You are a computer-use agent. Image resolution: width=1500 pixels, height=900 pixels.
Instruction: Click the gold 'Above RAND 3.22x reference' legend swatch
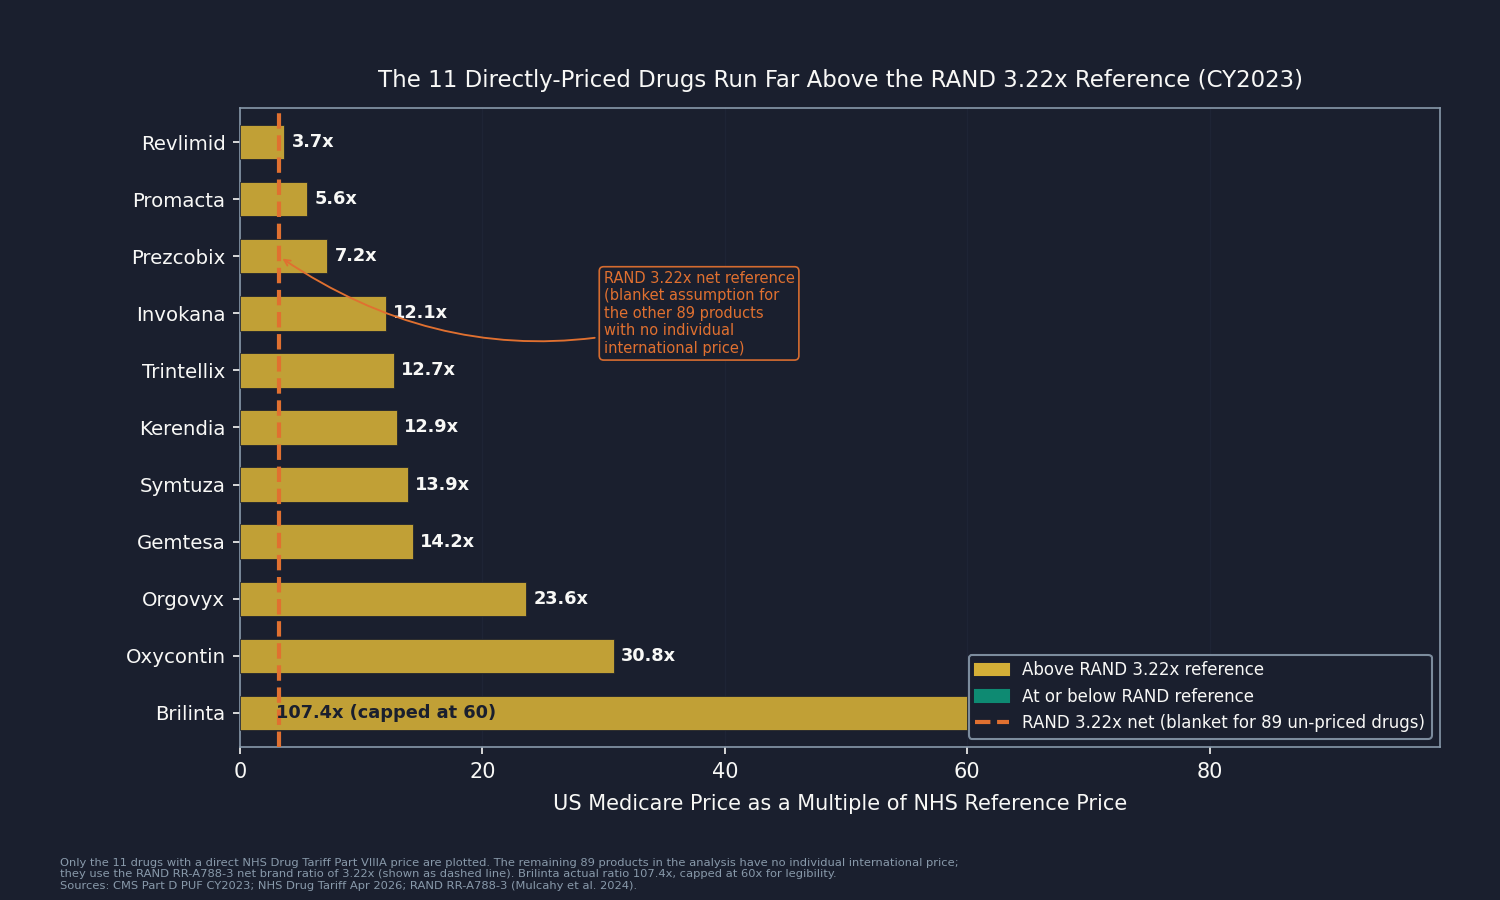[x=992, y=670]
